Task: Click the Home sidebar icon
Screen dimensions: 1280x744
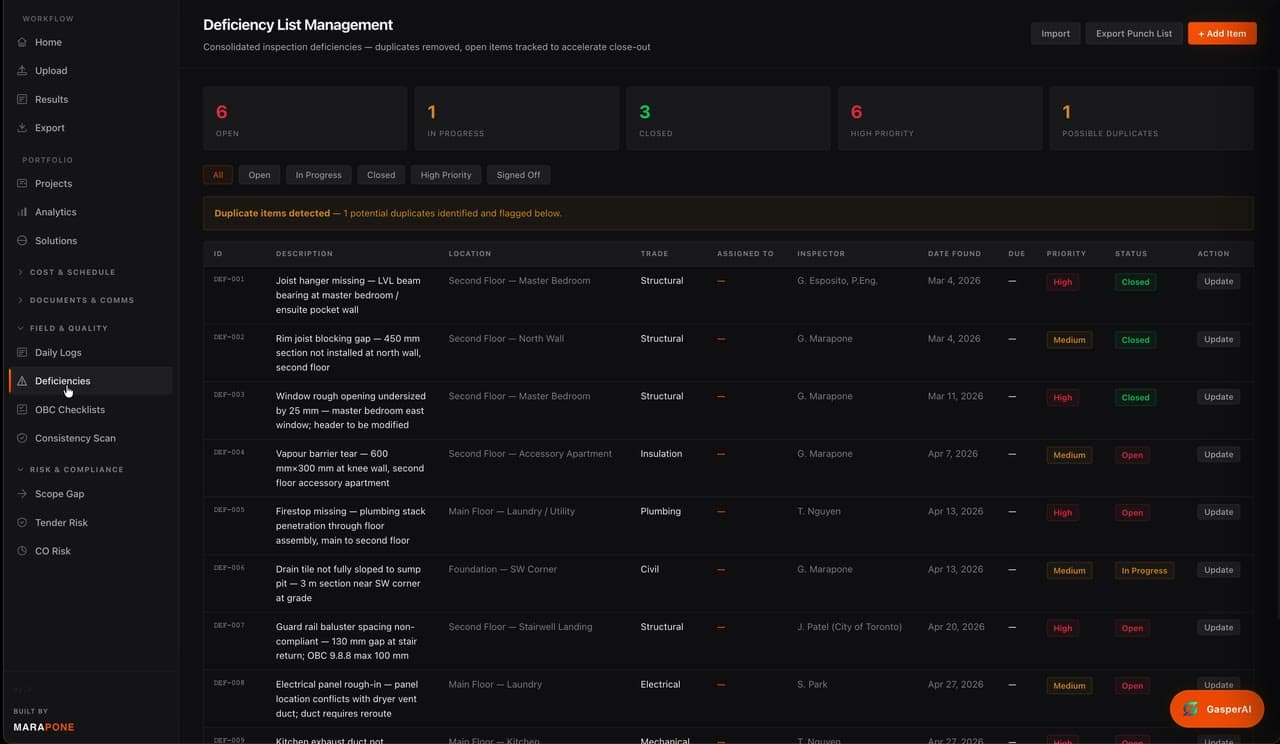Action: tap(22, 42)
